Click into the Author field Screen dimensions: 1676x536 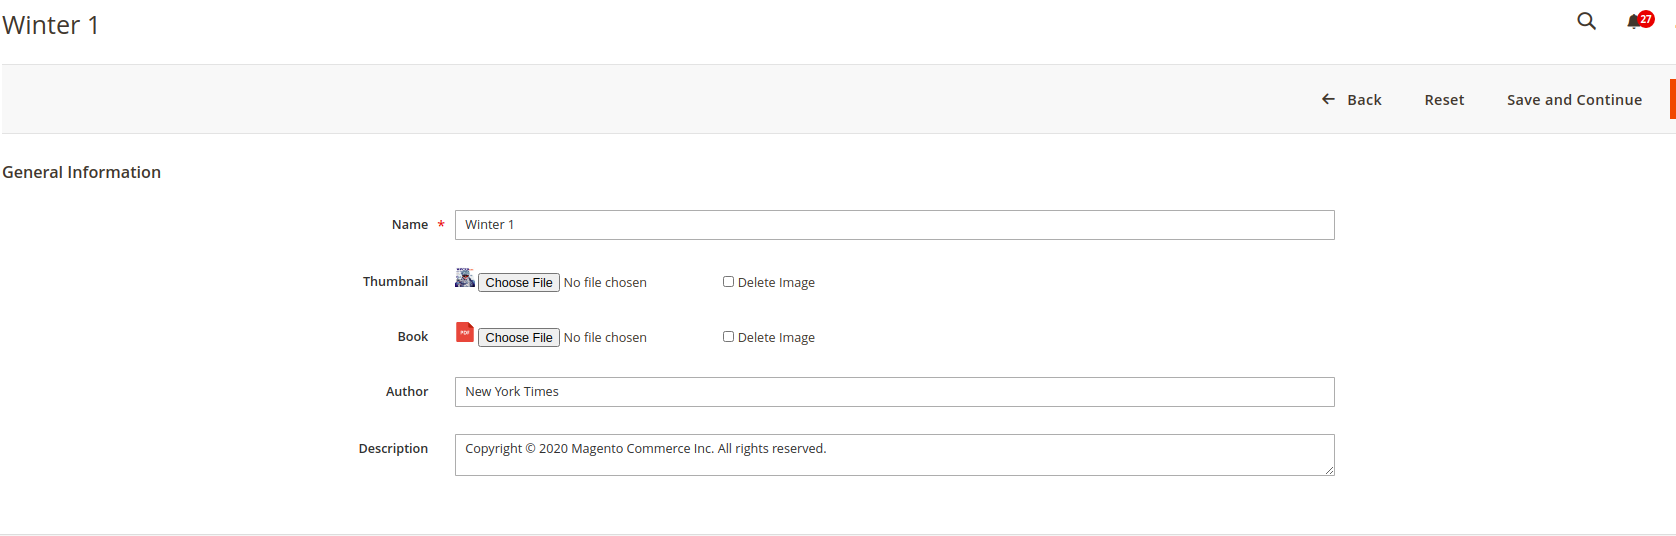(x=894, y=392)
